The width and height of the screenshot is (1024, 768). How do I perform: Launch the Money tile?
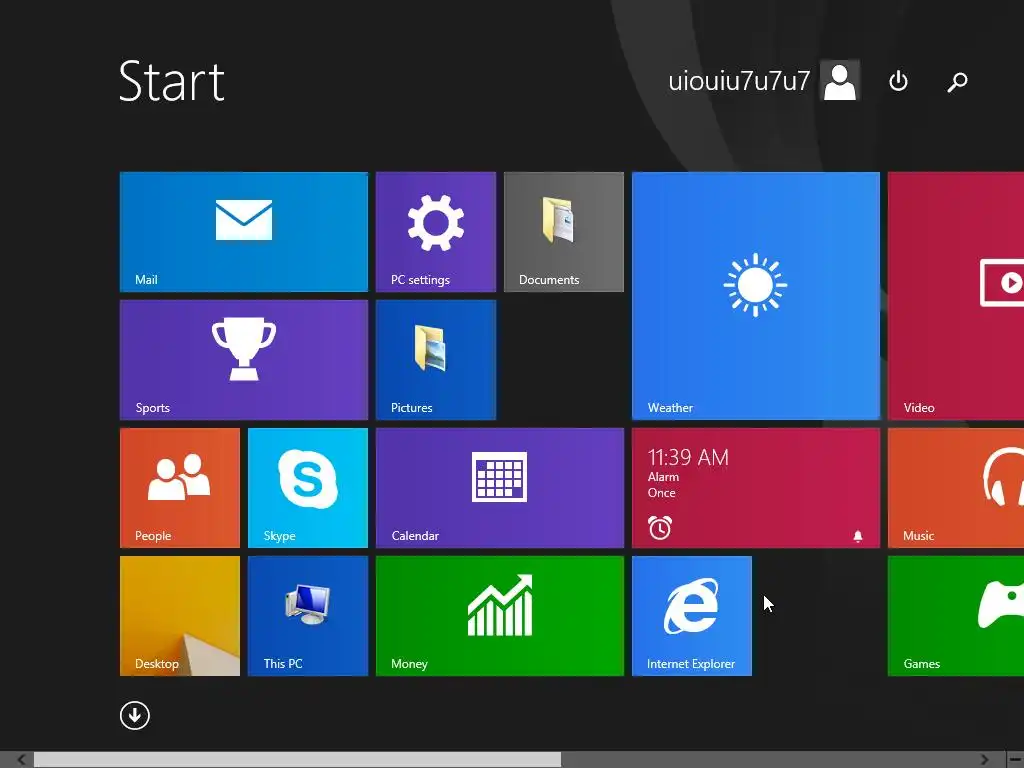pos(500,616)
